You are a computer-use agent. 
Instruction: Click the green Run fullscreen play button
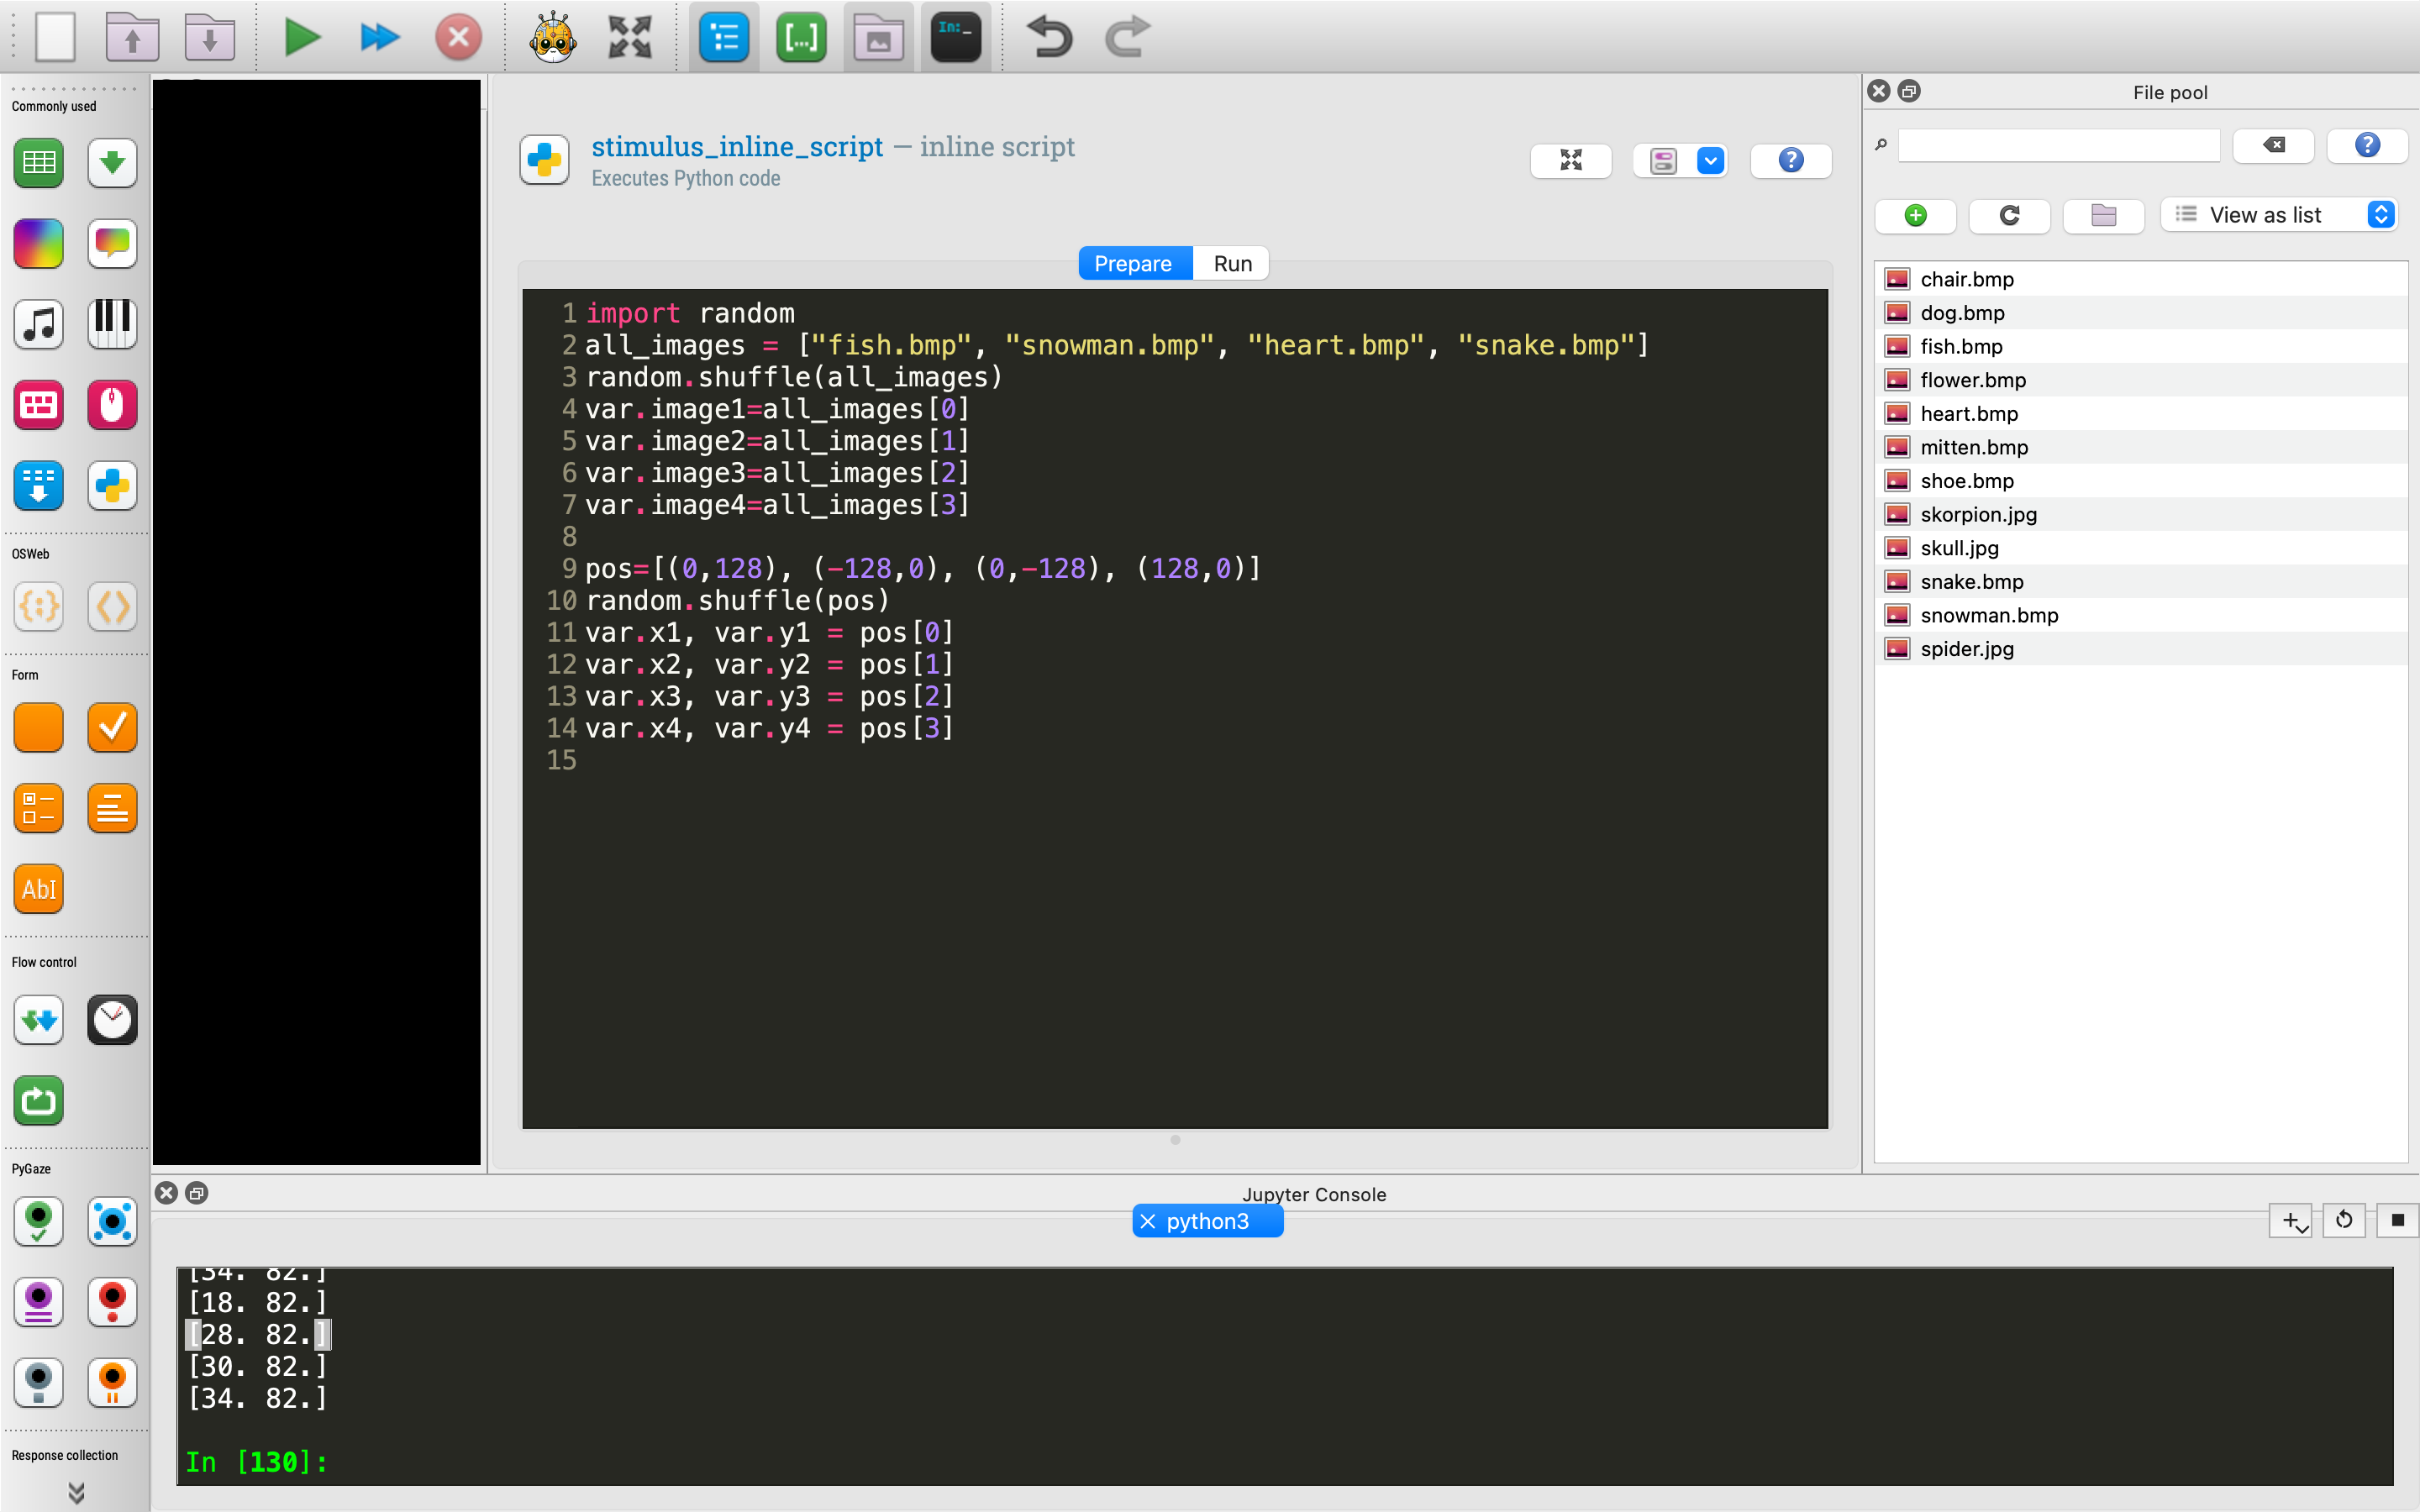pos(301,38)
